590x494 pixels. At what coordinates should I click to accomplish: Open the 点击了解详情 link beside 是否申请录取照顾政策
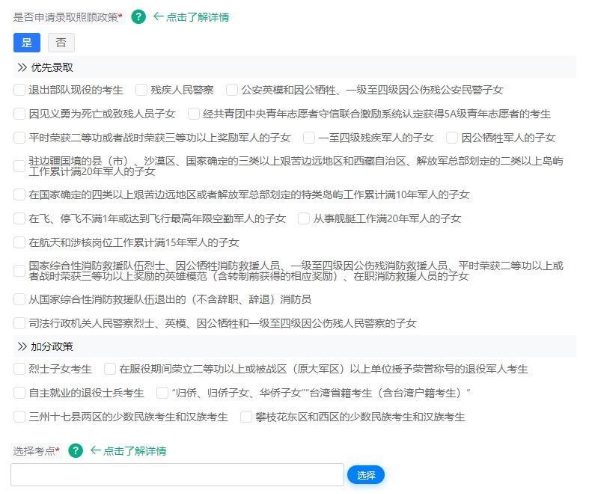point(197,17)
